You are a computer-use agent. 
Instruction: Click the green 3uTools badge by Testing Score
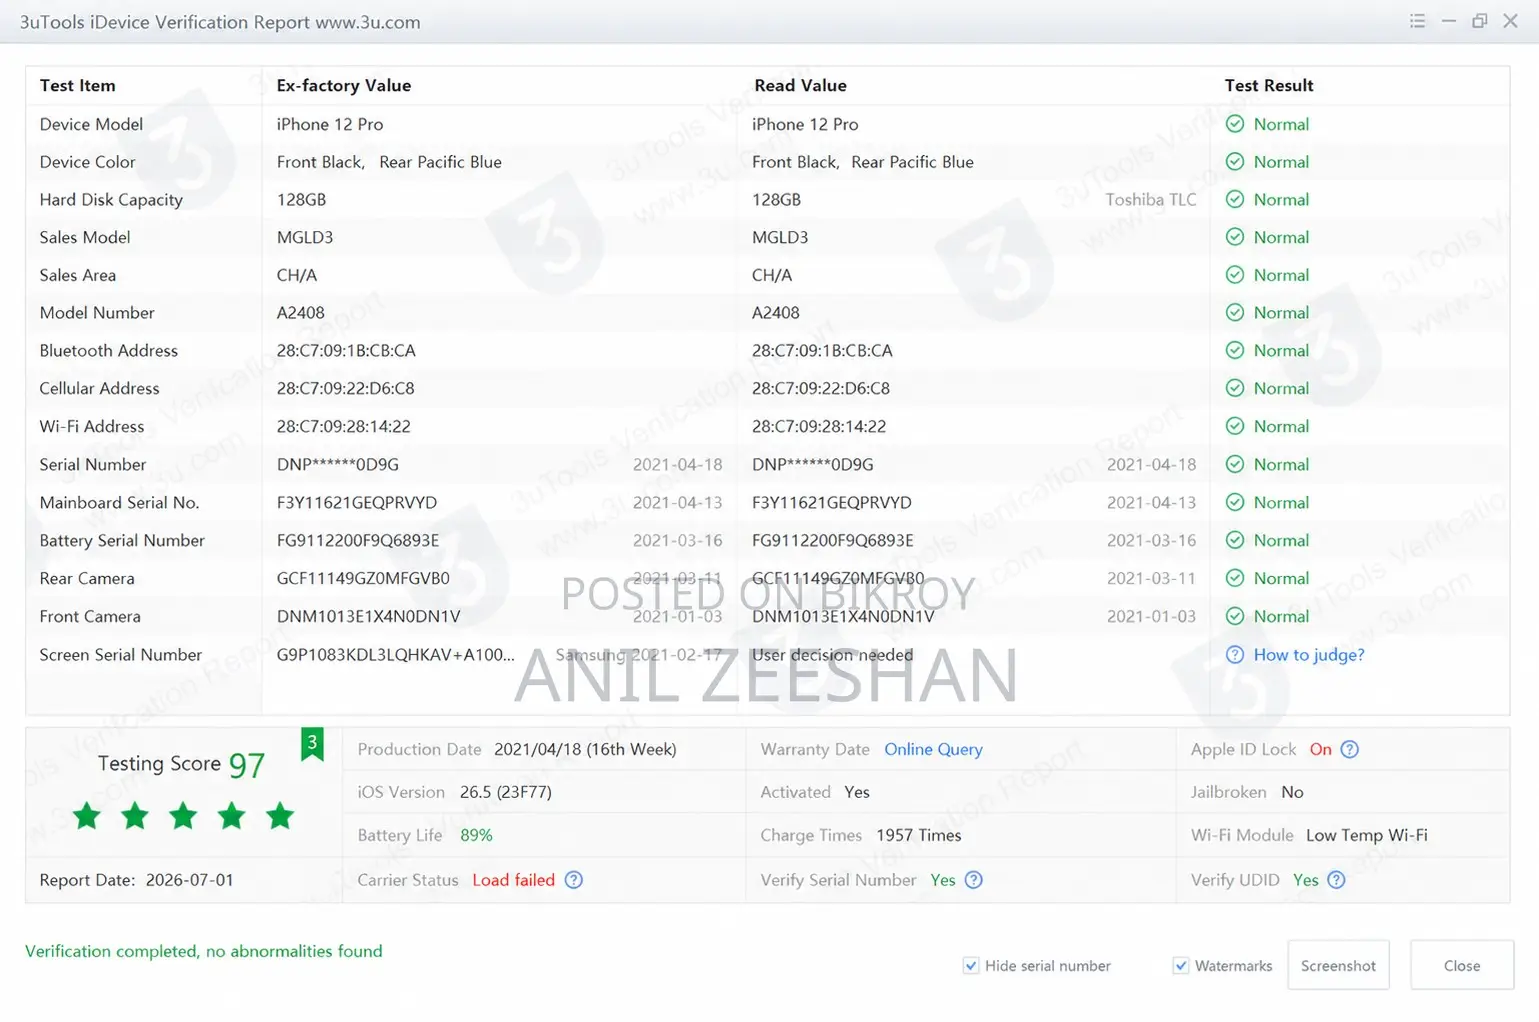312,744
